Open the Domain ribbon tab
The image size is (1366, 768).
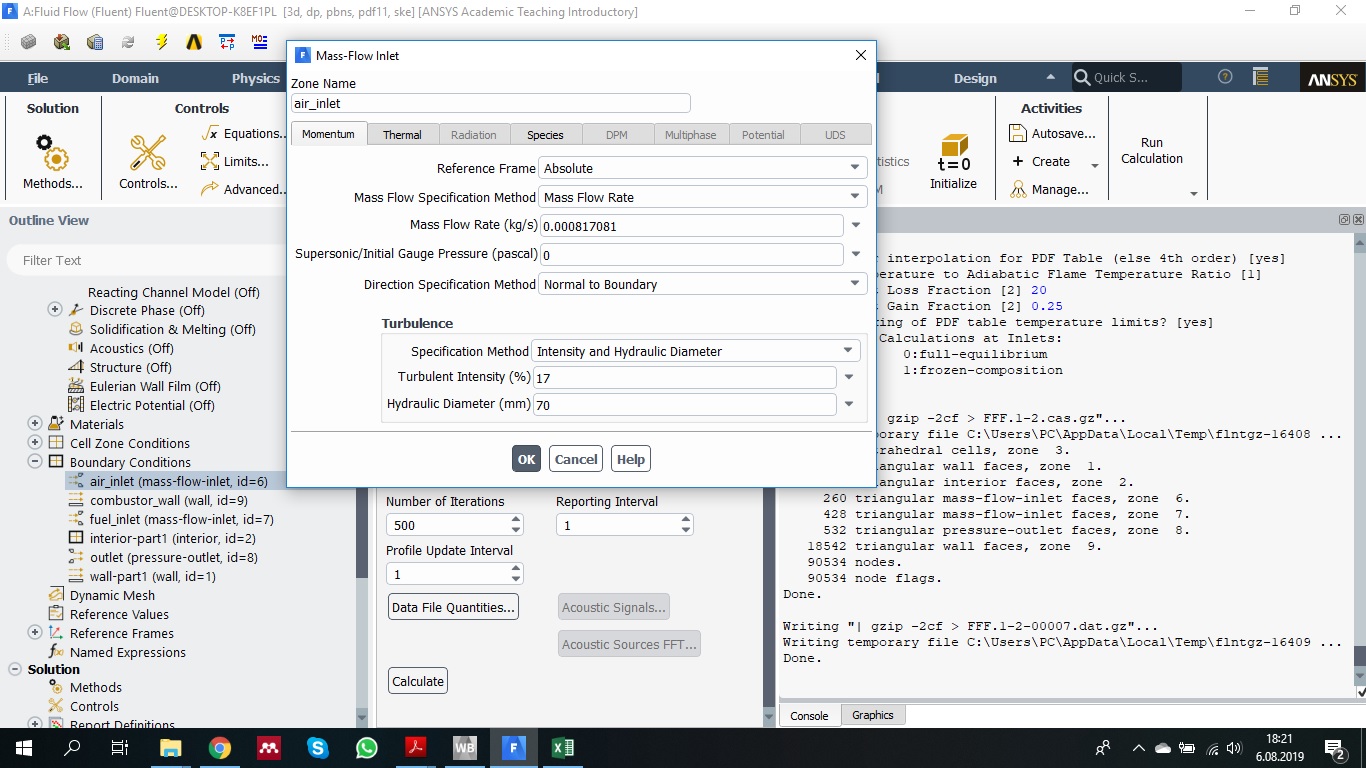pyautogui.click(x=135, y=78)
